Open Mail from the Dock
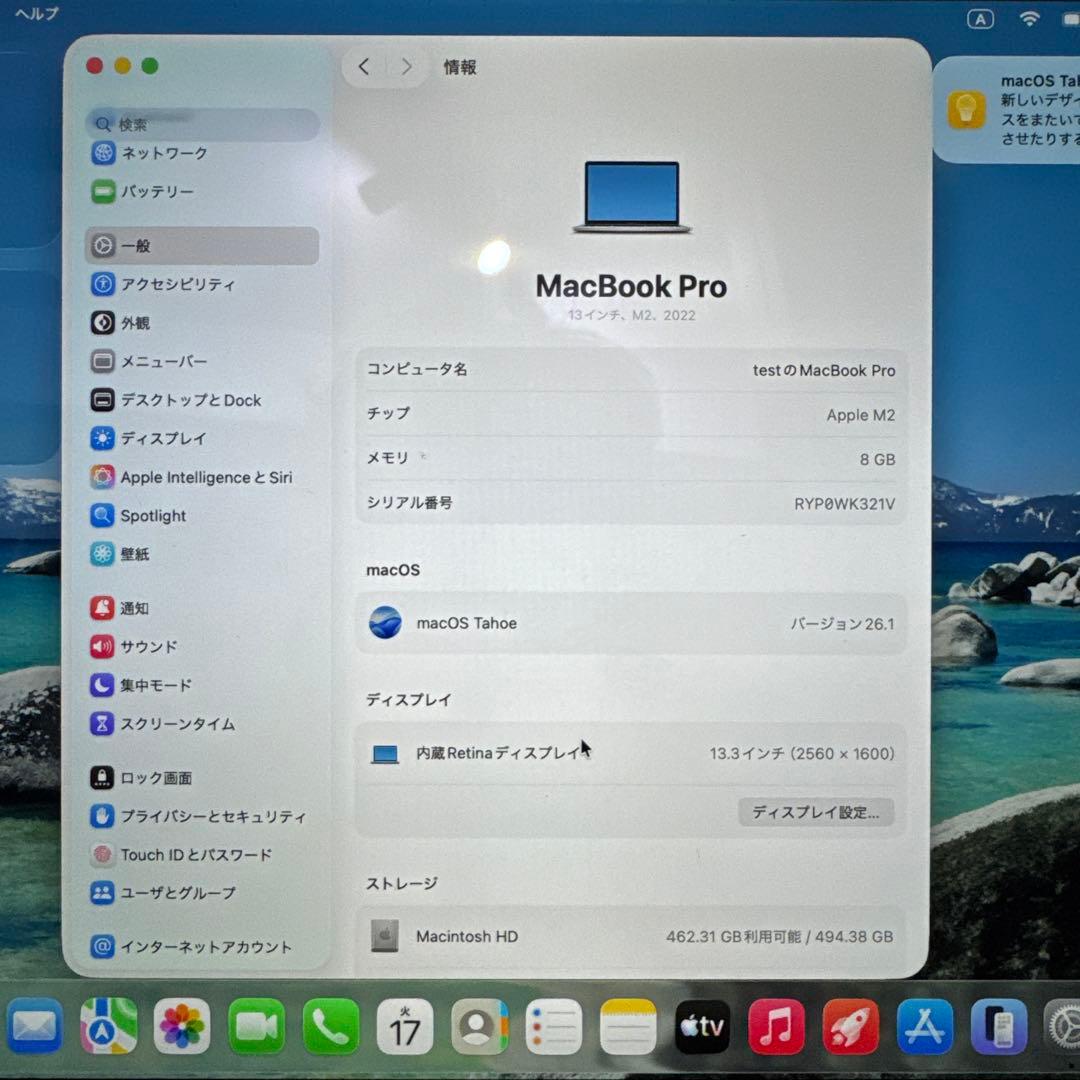The height and width of the screenshot is (1080, 1080). point(34,1026)
